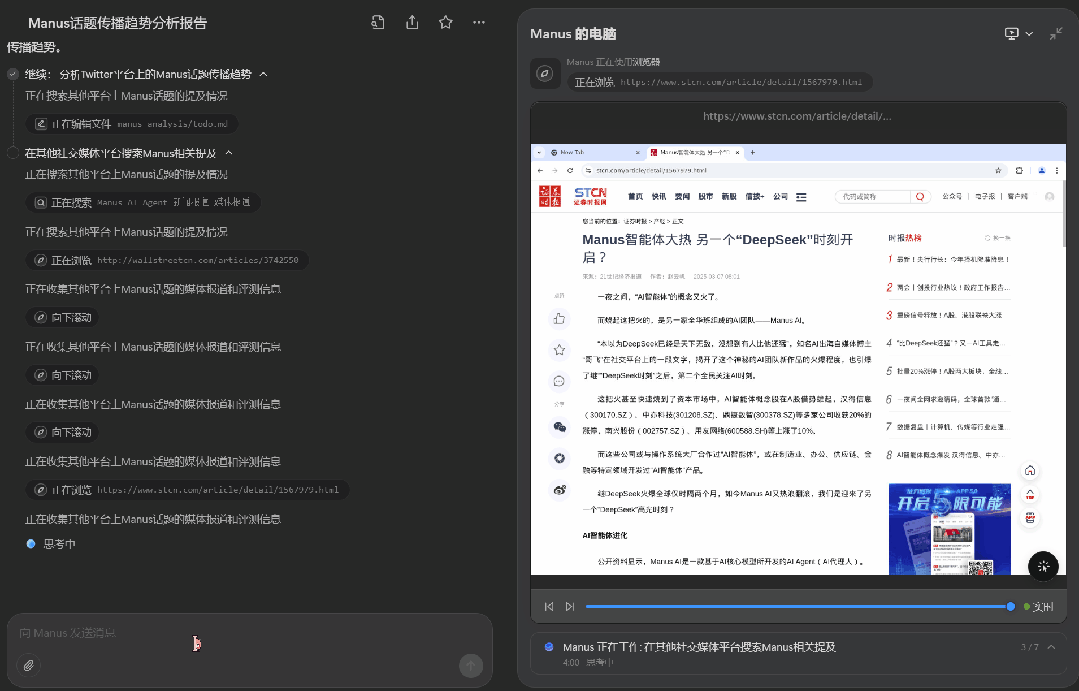1079x691 pixels.
Task: Open the more options (···) menu
Action: point(478,22)
